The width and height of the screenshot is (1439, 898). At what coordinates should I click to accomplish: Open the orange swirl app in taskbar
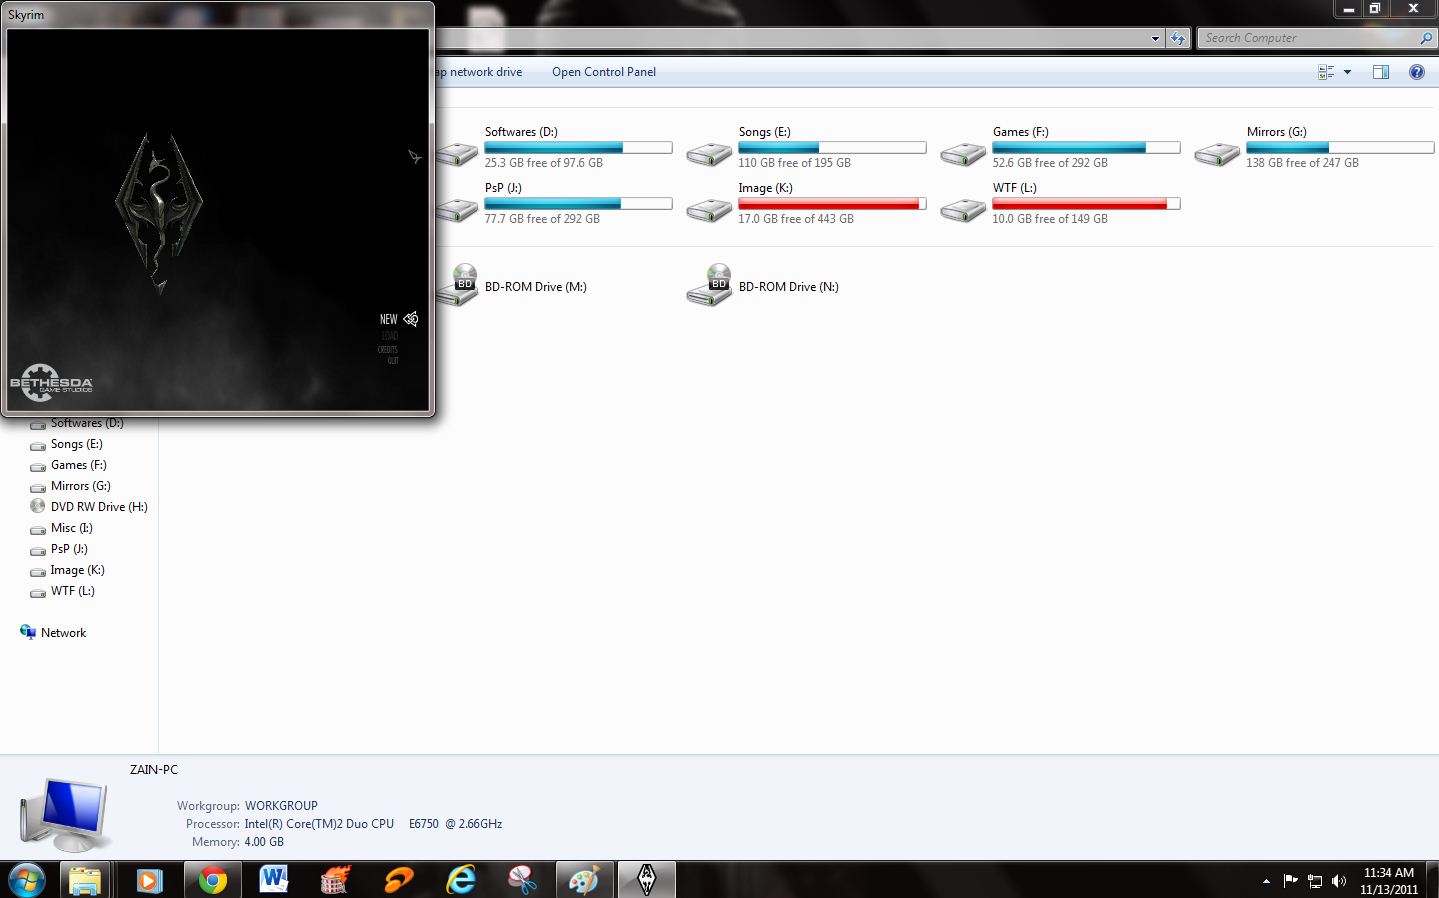click(398, 880)
